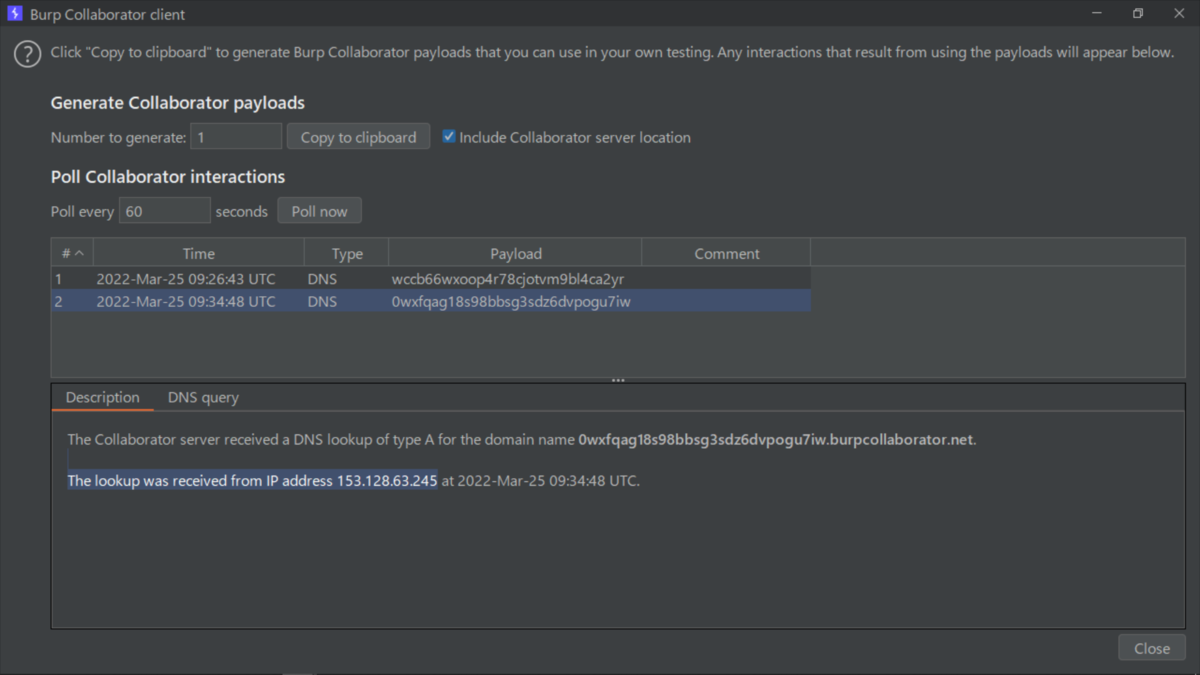This screenshot has height=675, width=1200.
Task: Click row number 2 cell
Action: point(72,301)
